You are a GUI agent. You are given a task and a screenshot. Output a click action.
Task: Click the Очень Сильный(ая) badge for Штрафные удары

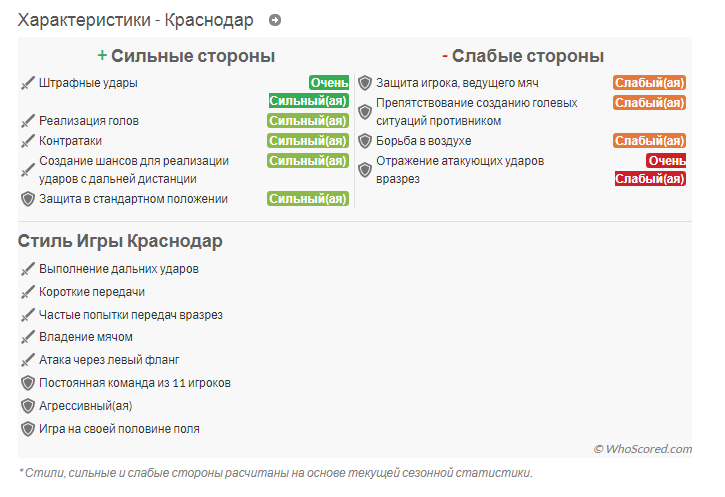tap(309, 92)
